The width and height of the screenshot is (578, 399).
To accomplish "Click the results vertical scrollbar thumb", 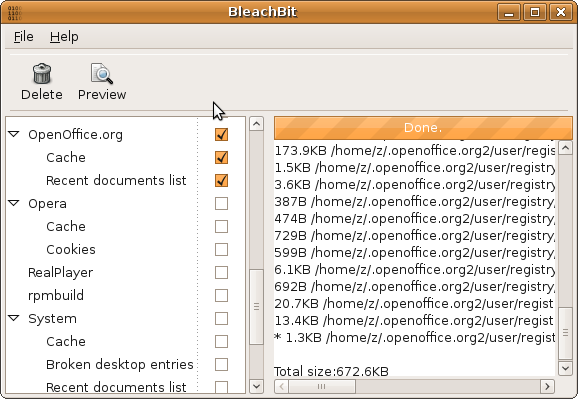I will click(565, 333).
